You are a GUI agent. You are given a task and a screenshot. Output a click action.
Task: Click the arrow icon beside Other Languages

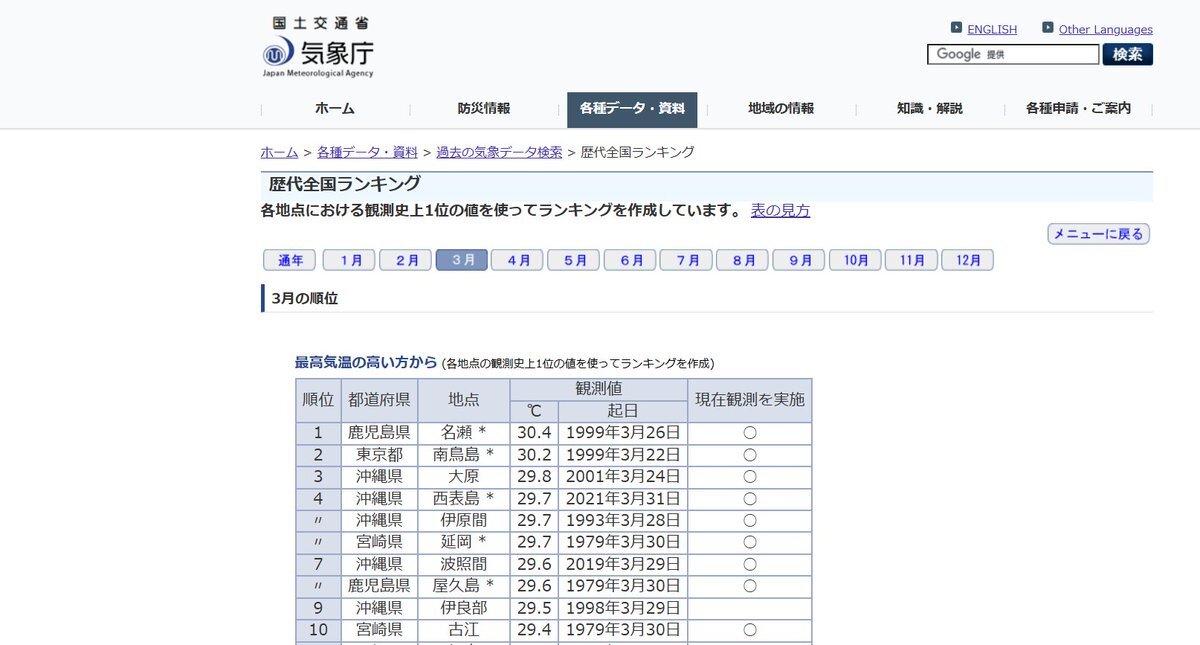coord(1047,28)
